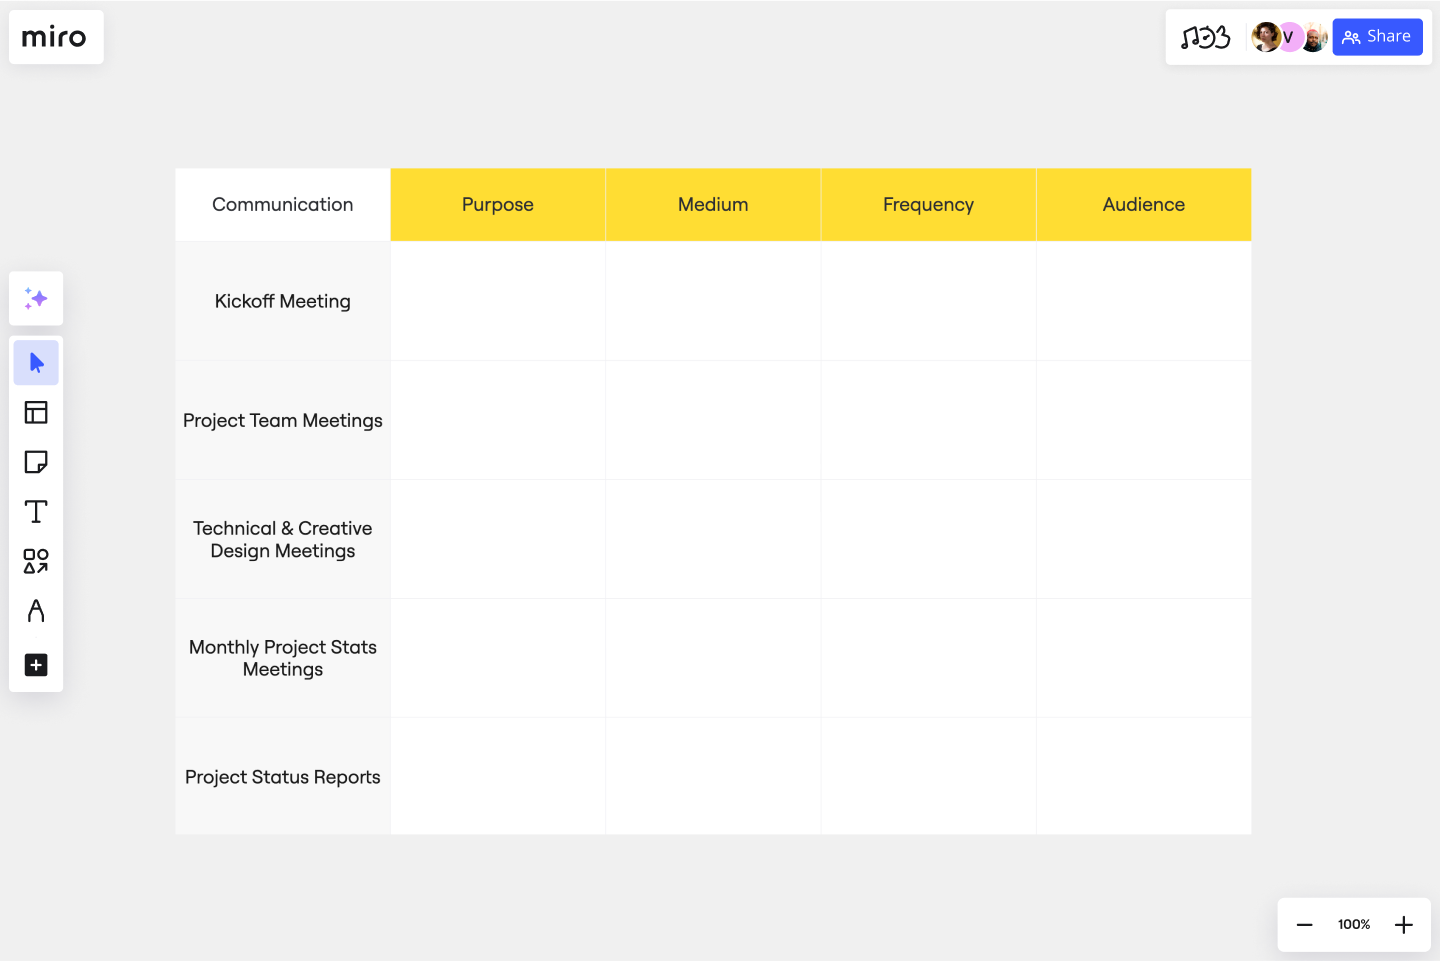Open the shapes and arrows tool
1440x961 pixels.
coord(36,561)
